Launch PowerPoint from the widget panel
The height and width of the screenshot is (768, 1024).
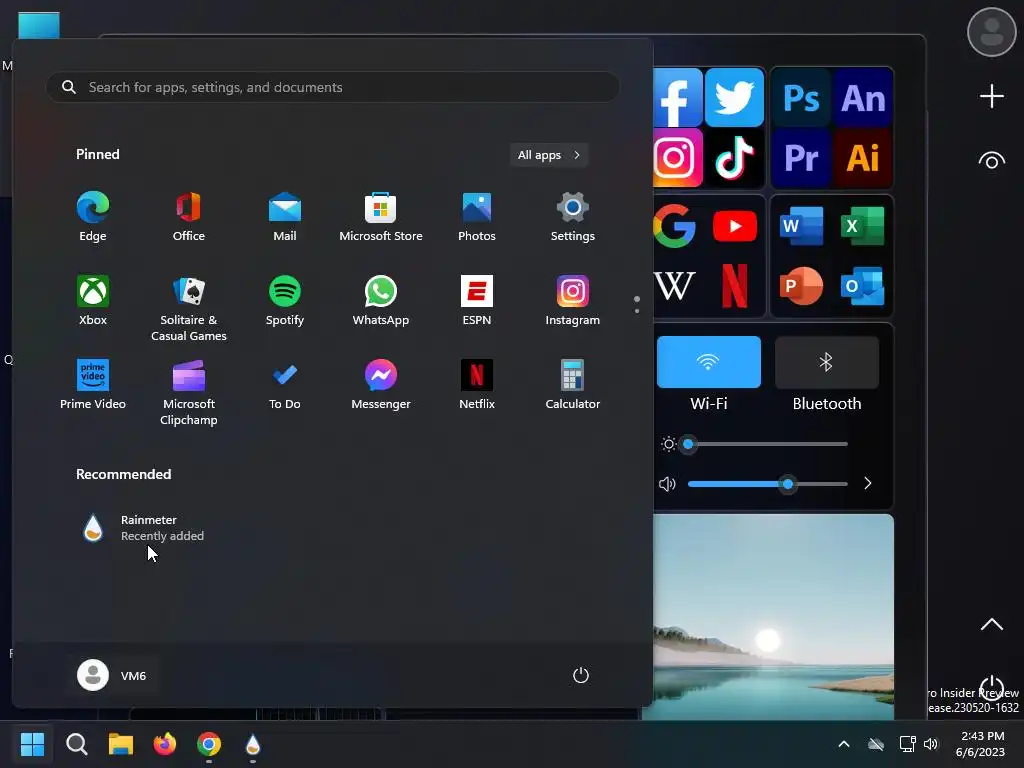click(801, 285)
